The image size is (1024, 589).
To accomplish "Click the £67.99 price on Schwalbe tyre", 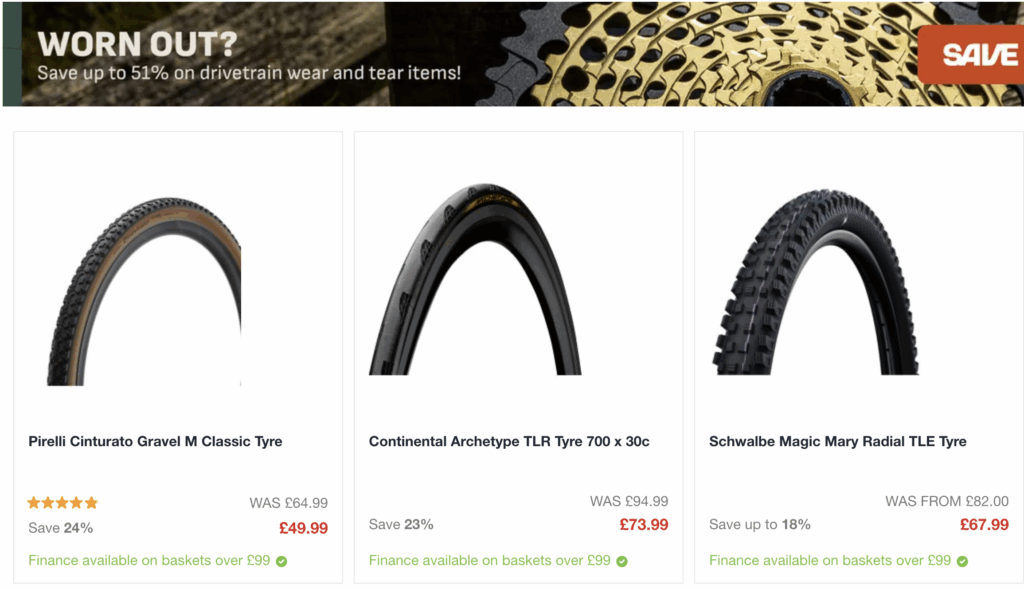I will [984, 524].
